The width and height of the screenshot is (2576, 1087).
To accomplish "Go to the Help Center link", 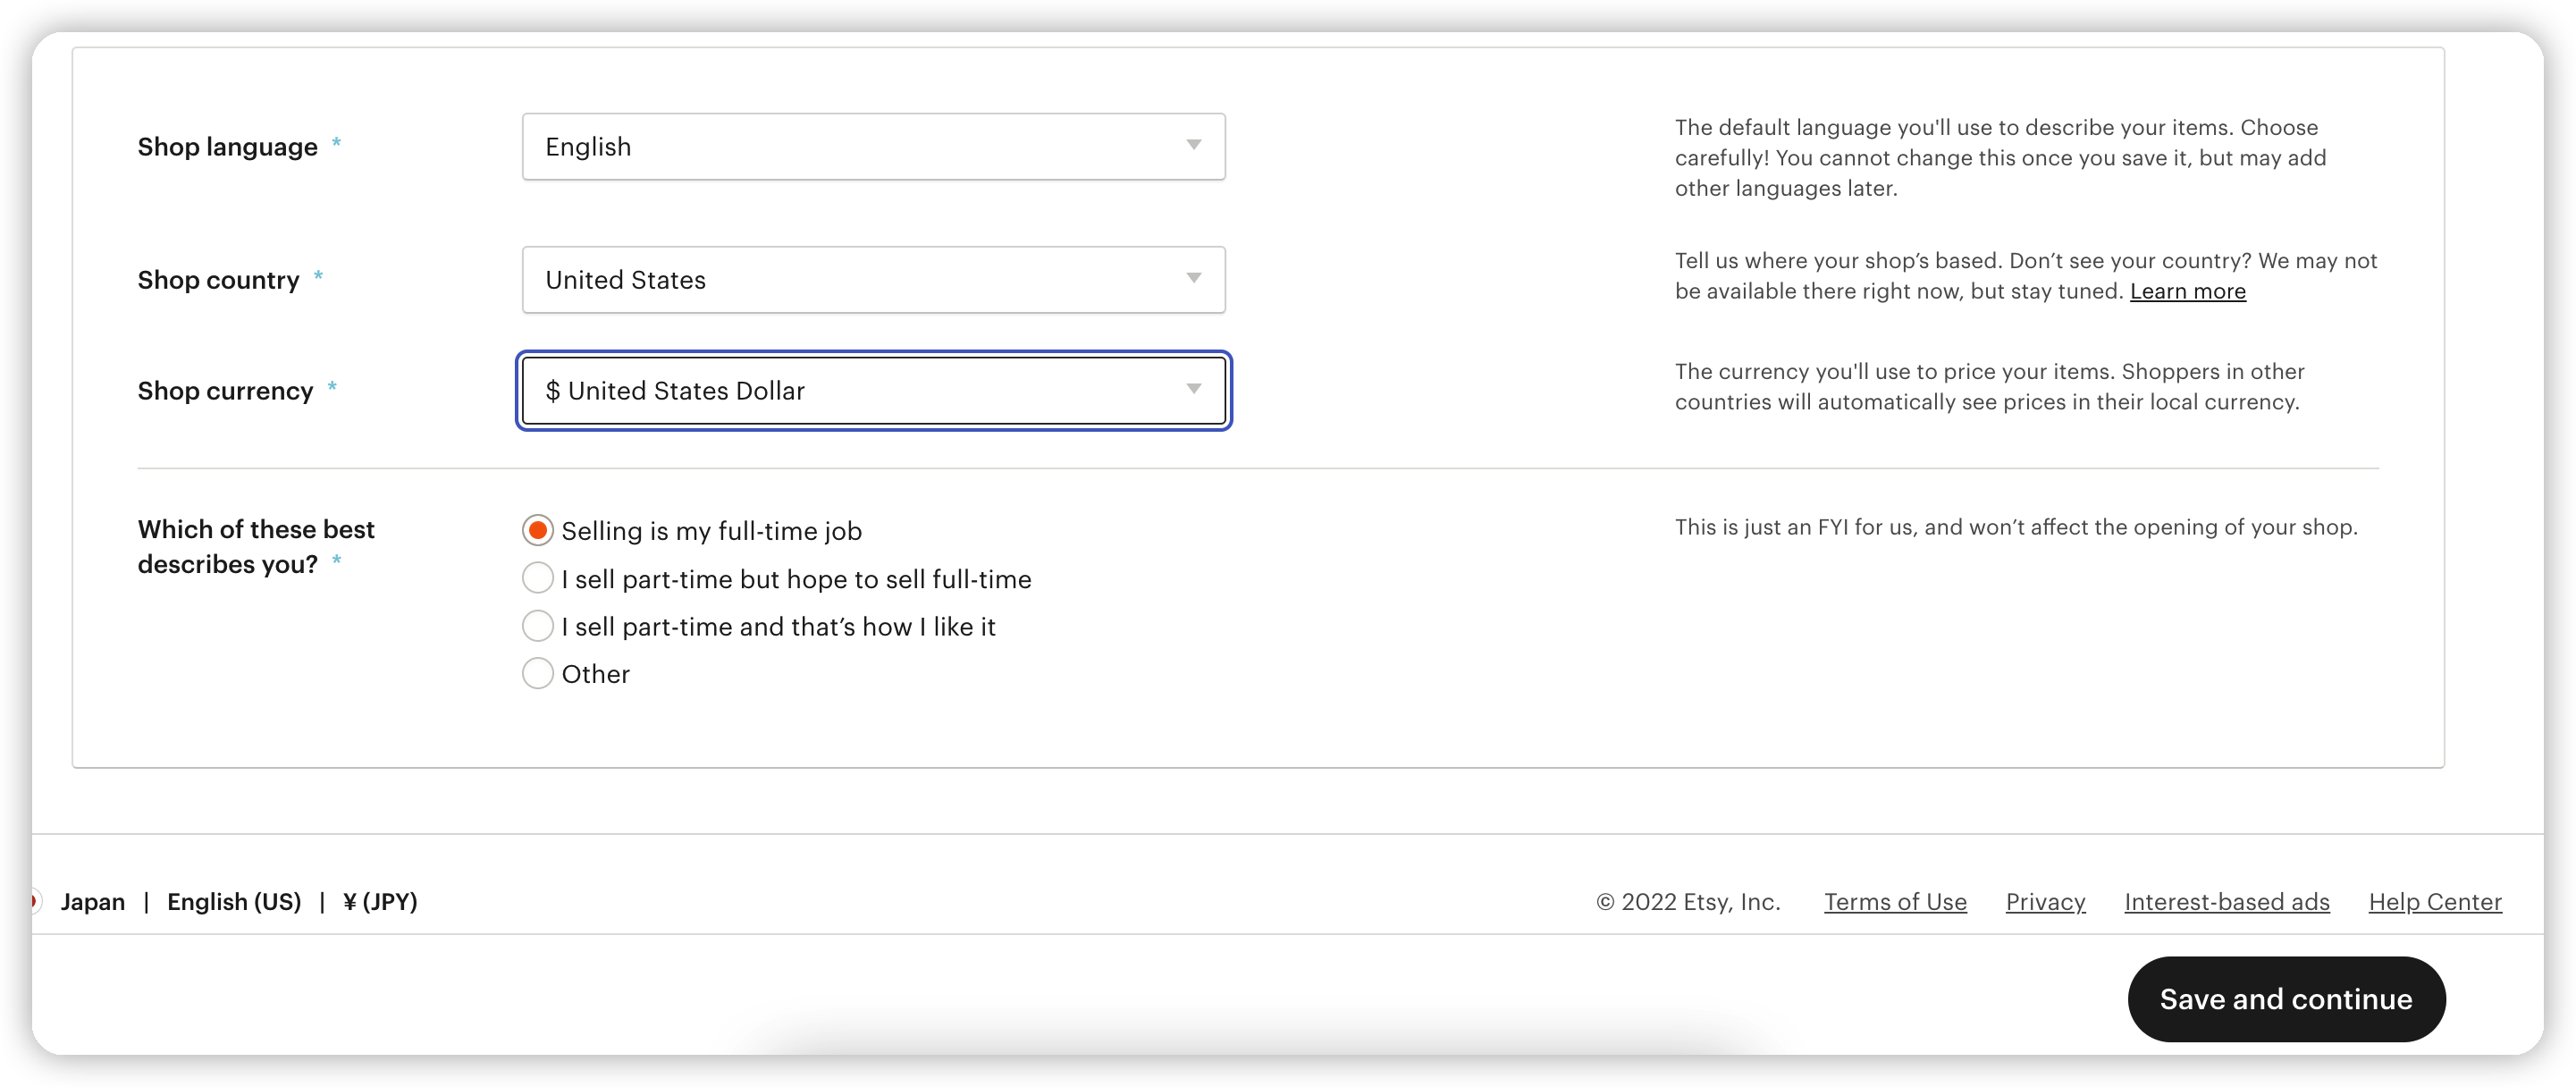I will click(x=2434, y=902).
